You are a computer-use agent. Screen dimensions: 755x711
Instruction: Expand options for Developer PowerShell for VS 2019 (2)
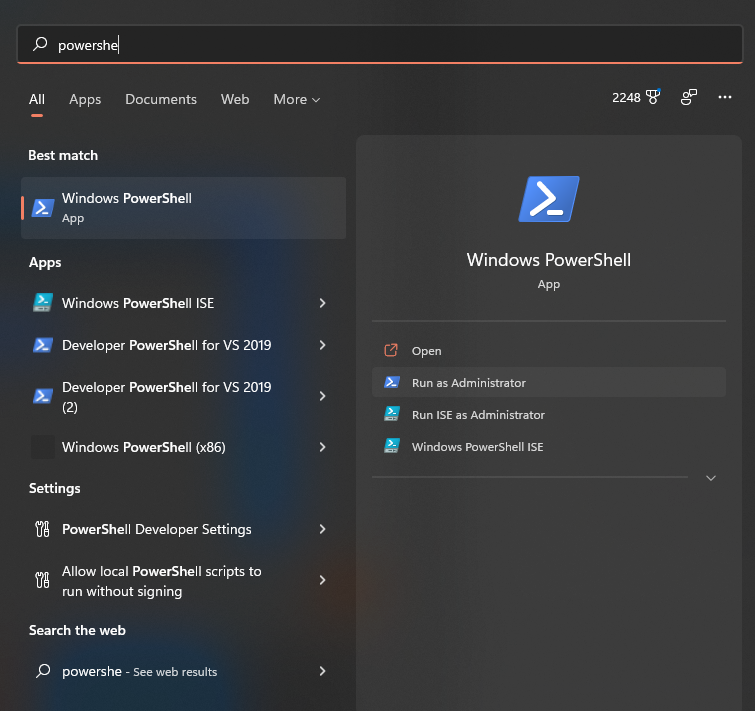click(323, 396)
